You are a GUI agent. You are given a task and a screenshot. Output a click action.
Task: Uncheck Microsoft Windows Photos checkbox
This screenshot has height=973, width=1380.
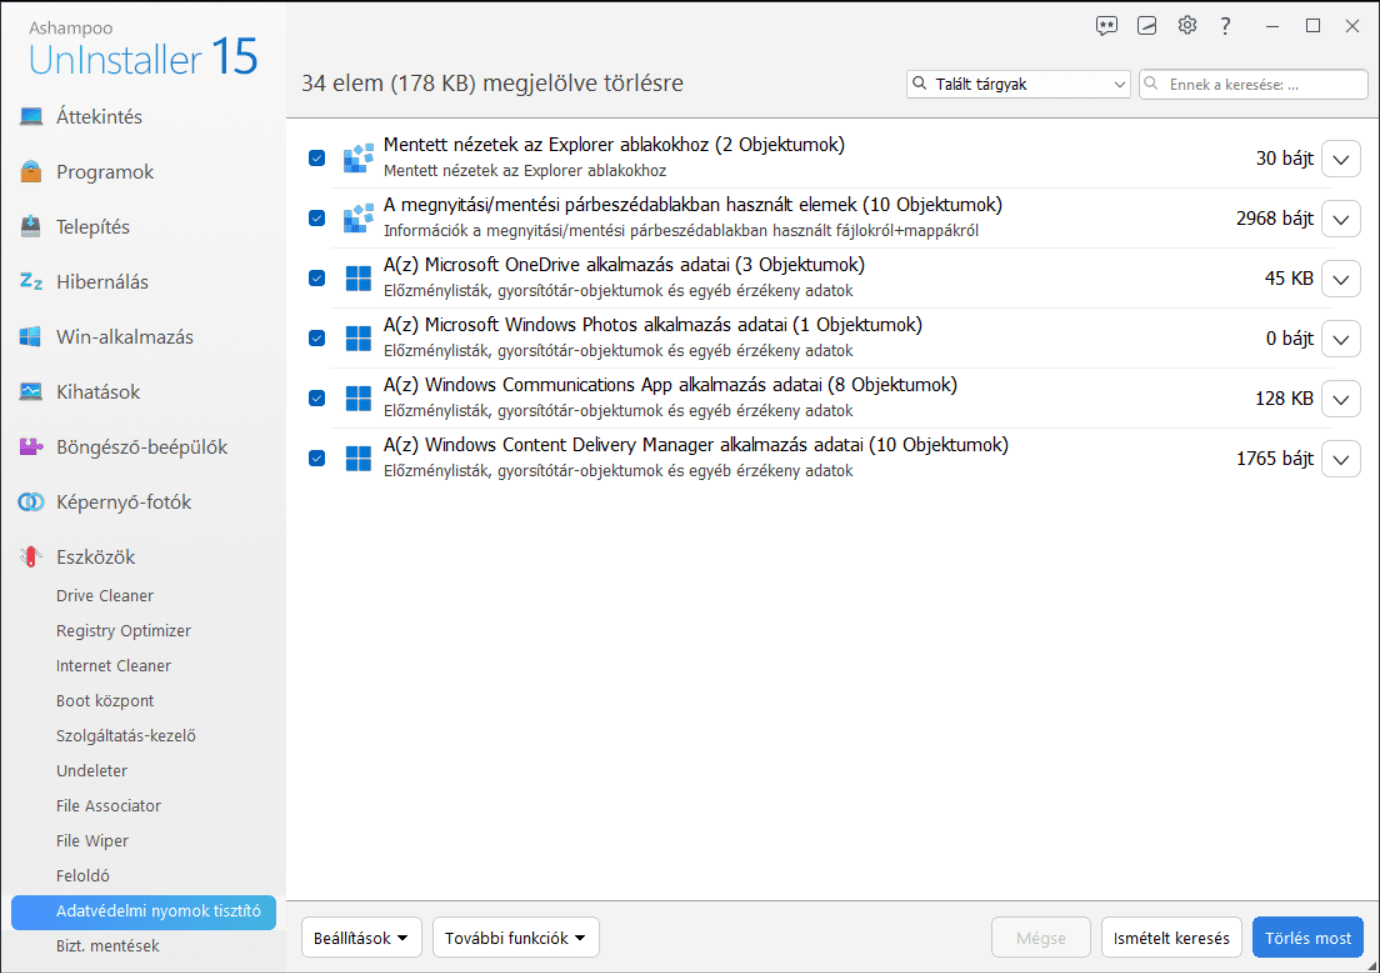tap(317, 338)
